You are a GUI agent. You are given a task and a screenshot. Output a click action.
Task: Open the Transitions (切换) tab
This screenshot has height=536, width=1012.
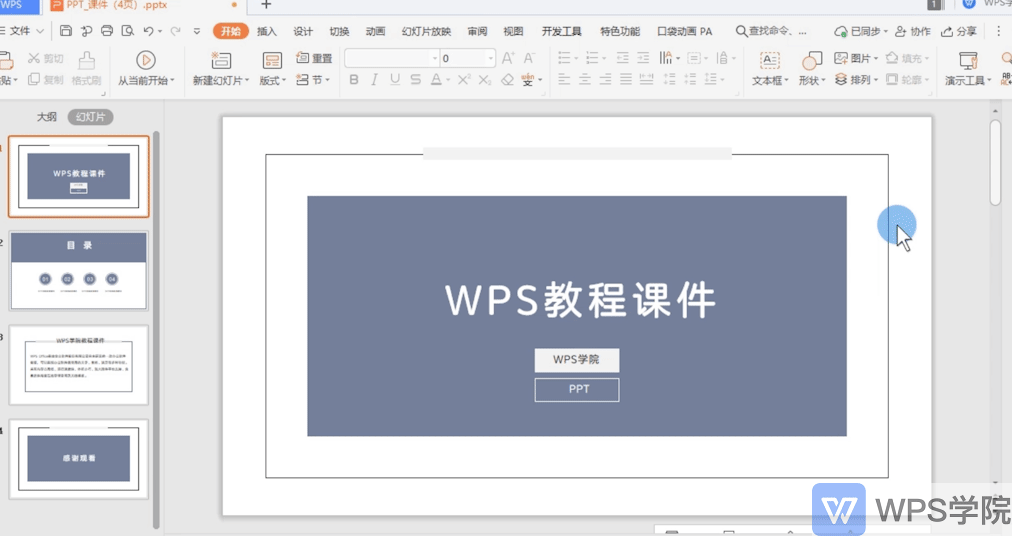click(x=339, y=31)
